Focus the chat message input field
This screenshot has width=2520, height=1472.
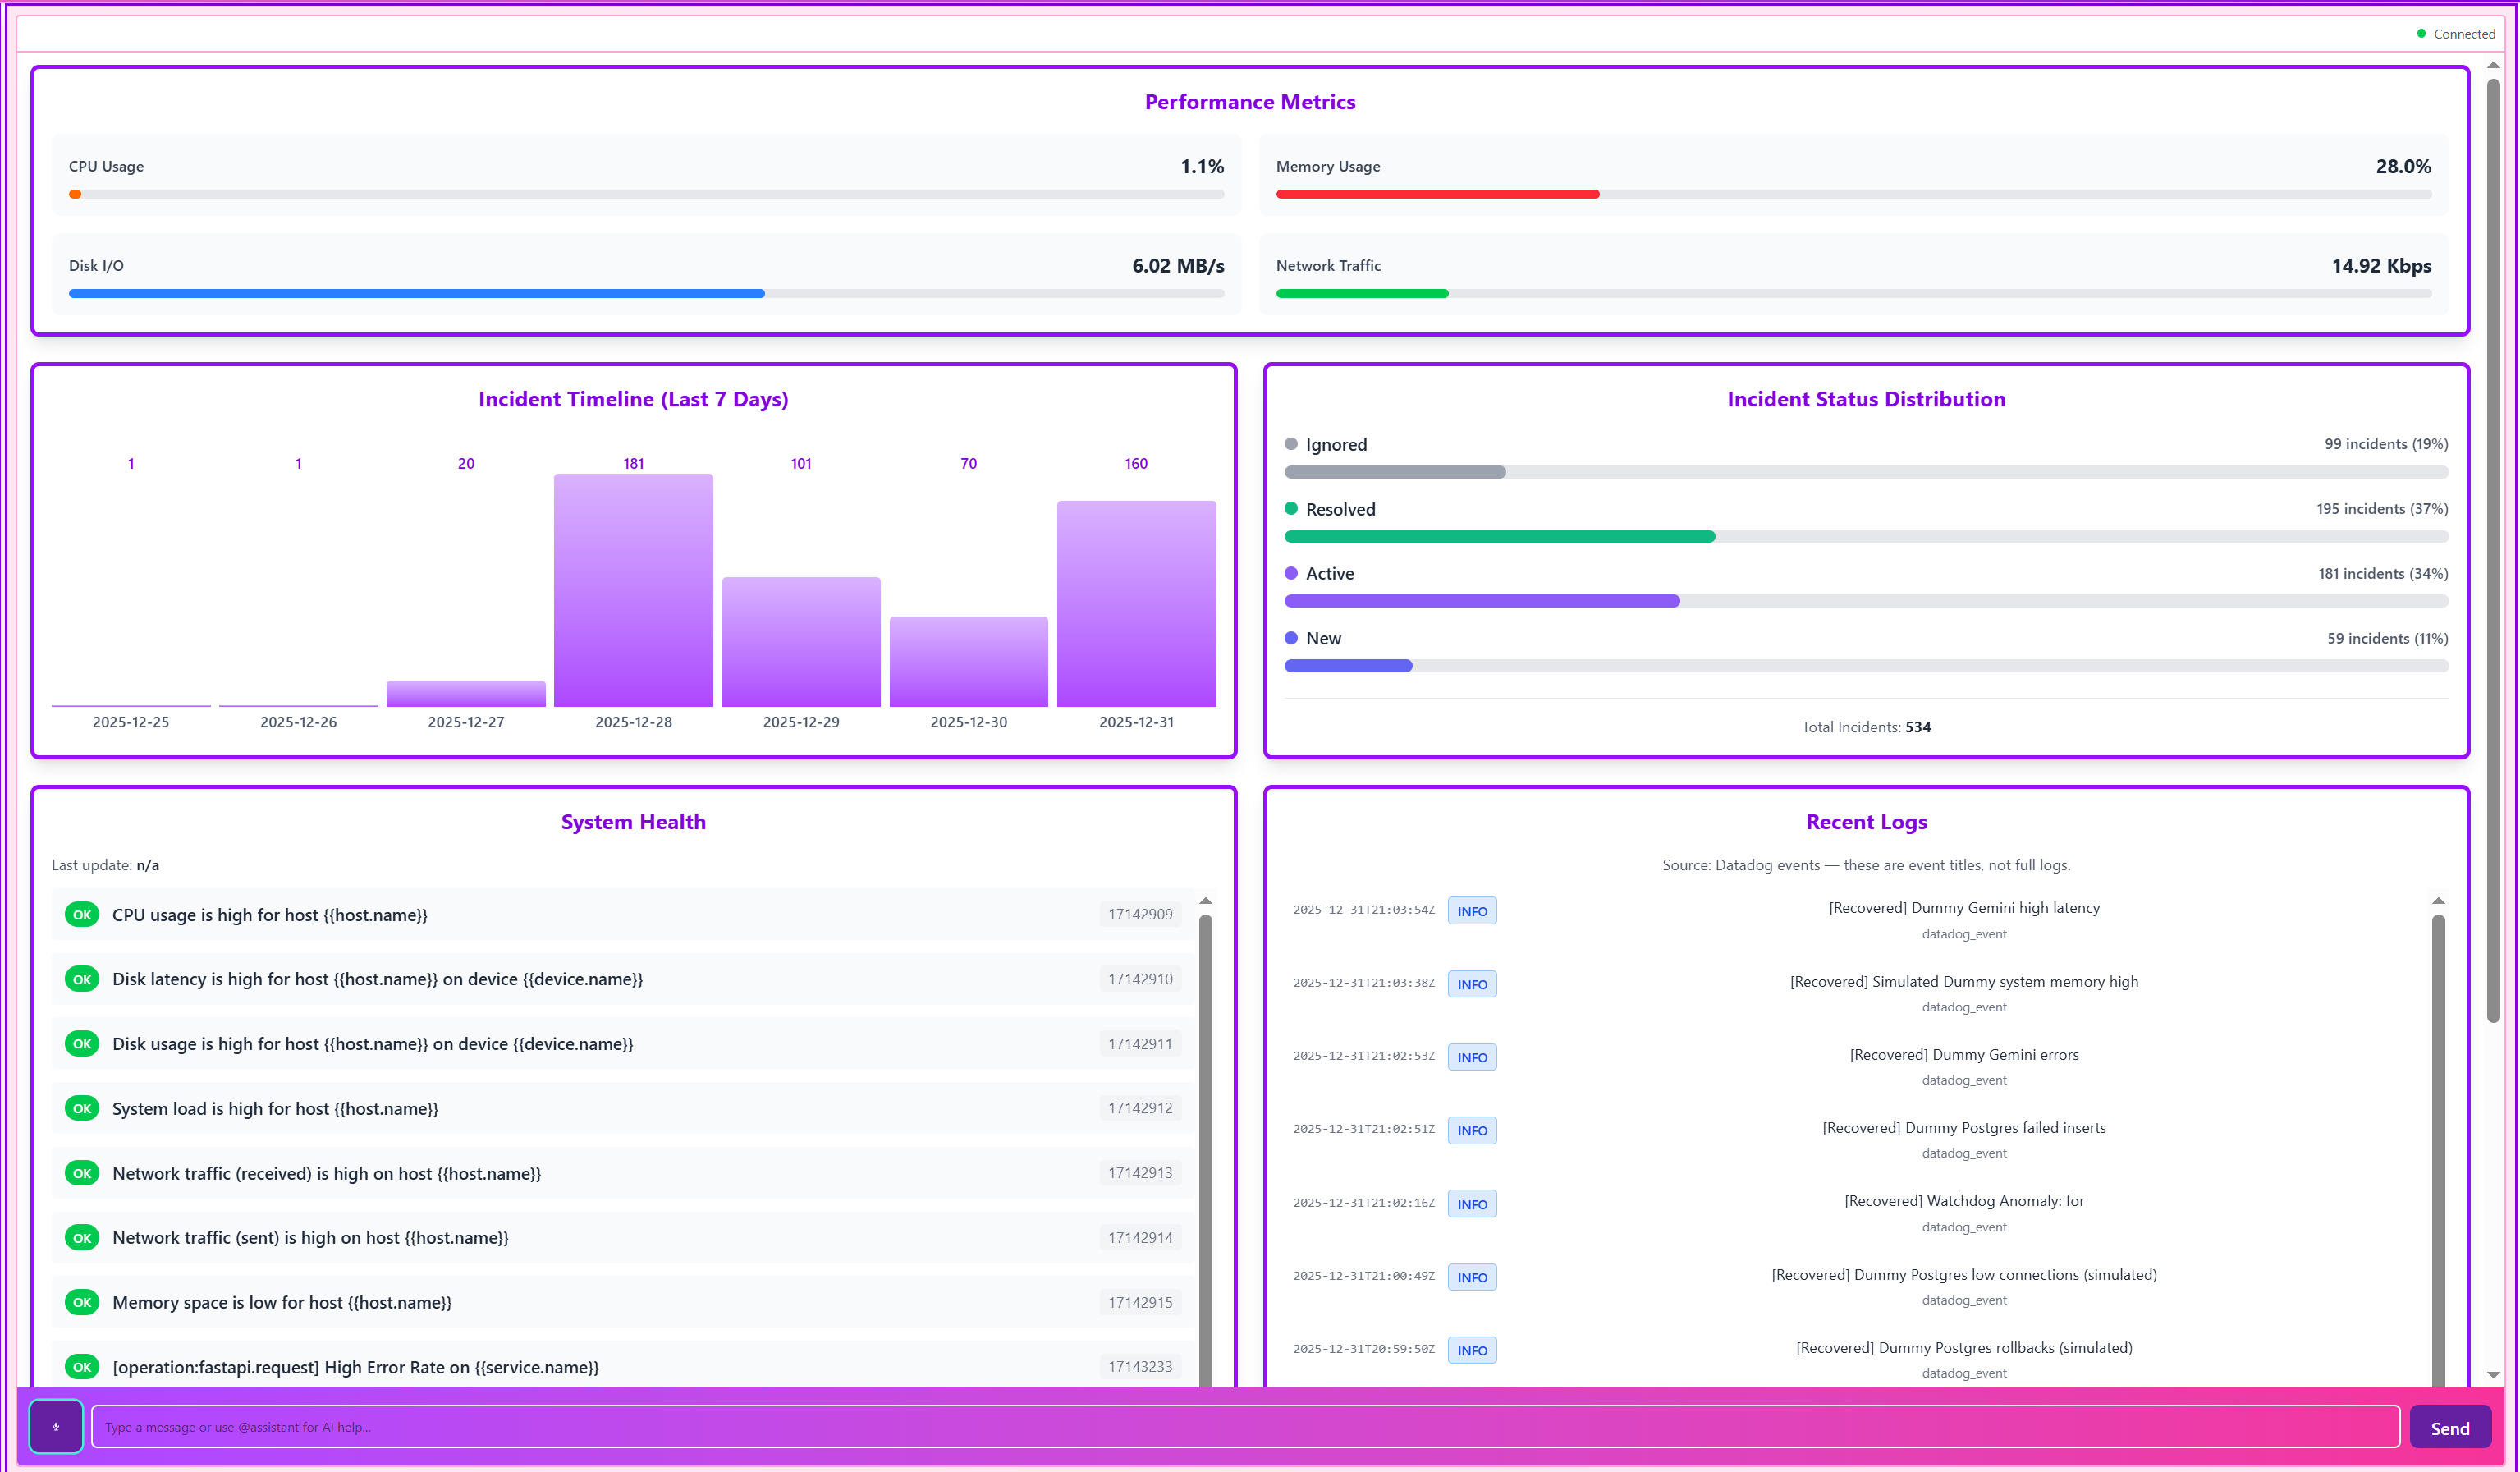click(x=1244, y=1427)
